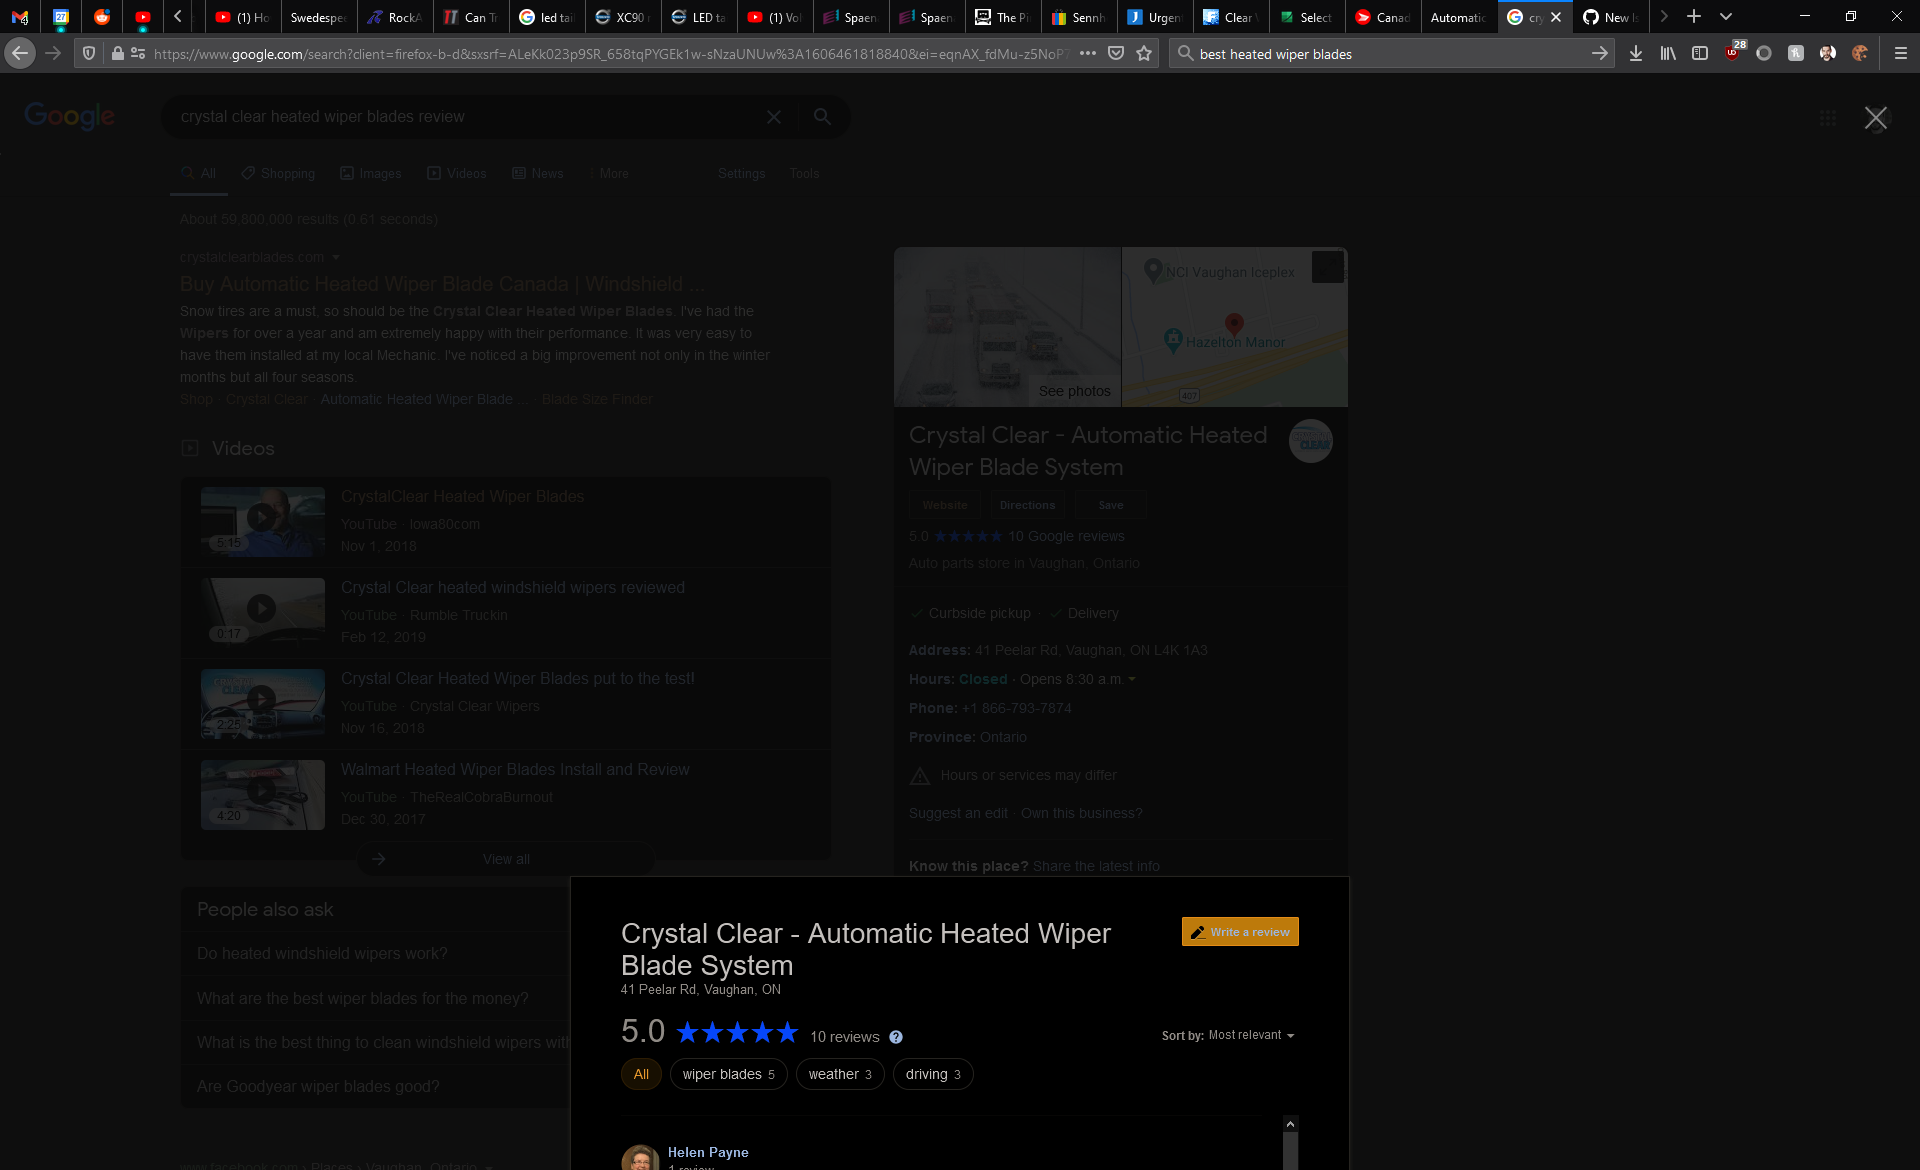Filter reviews by wiper blades

[x=728, y=1074]
